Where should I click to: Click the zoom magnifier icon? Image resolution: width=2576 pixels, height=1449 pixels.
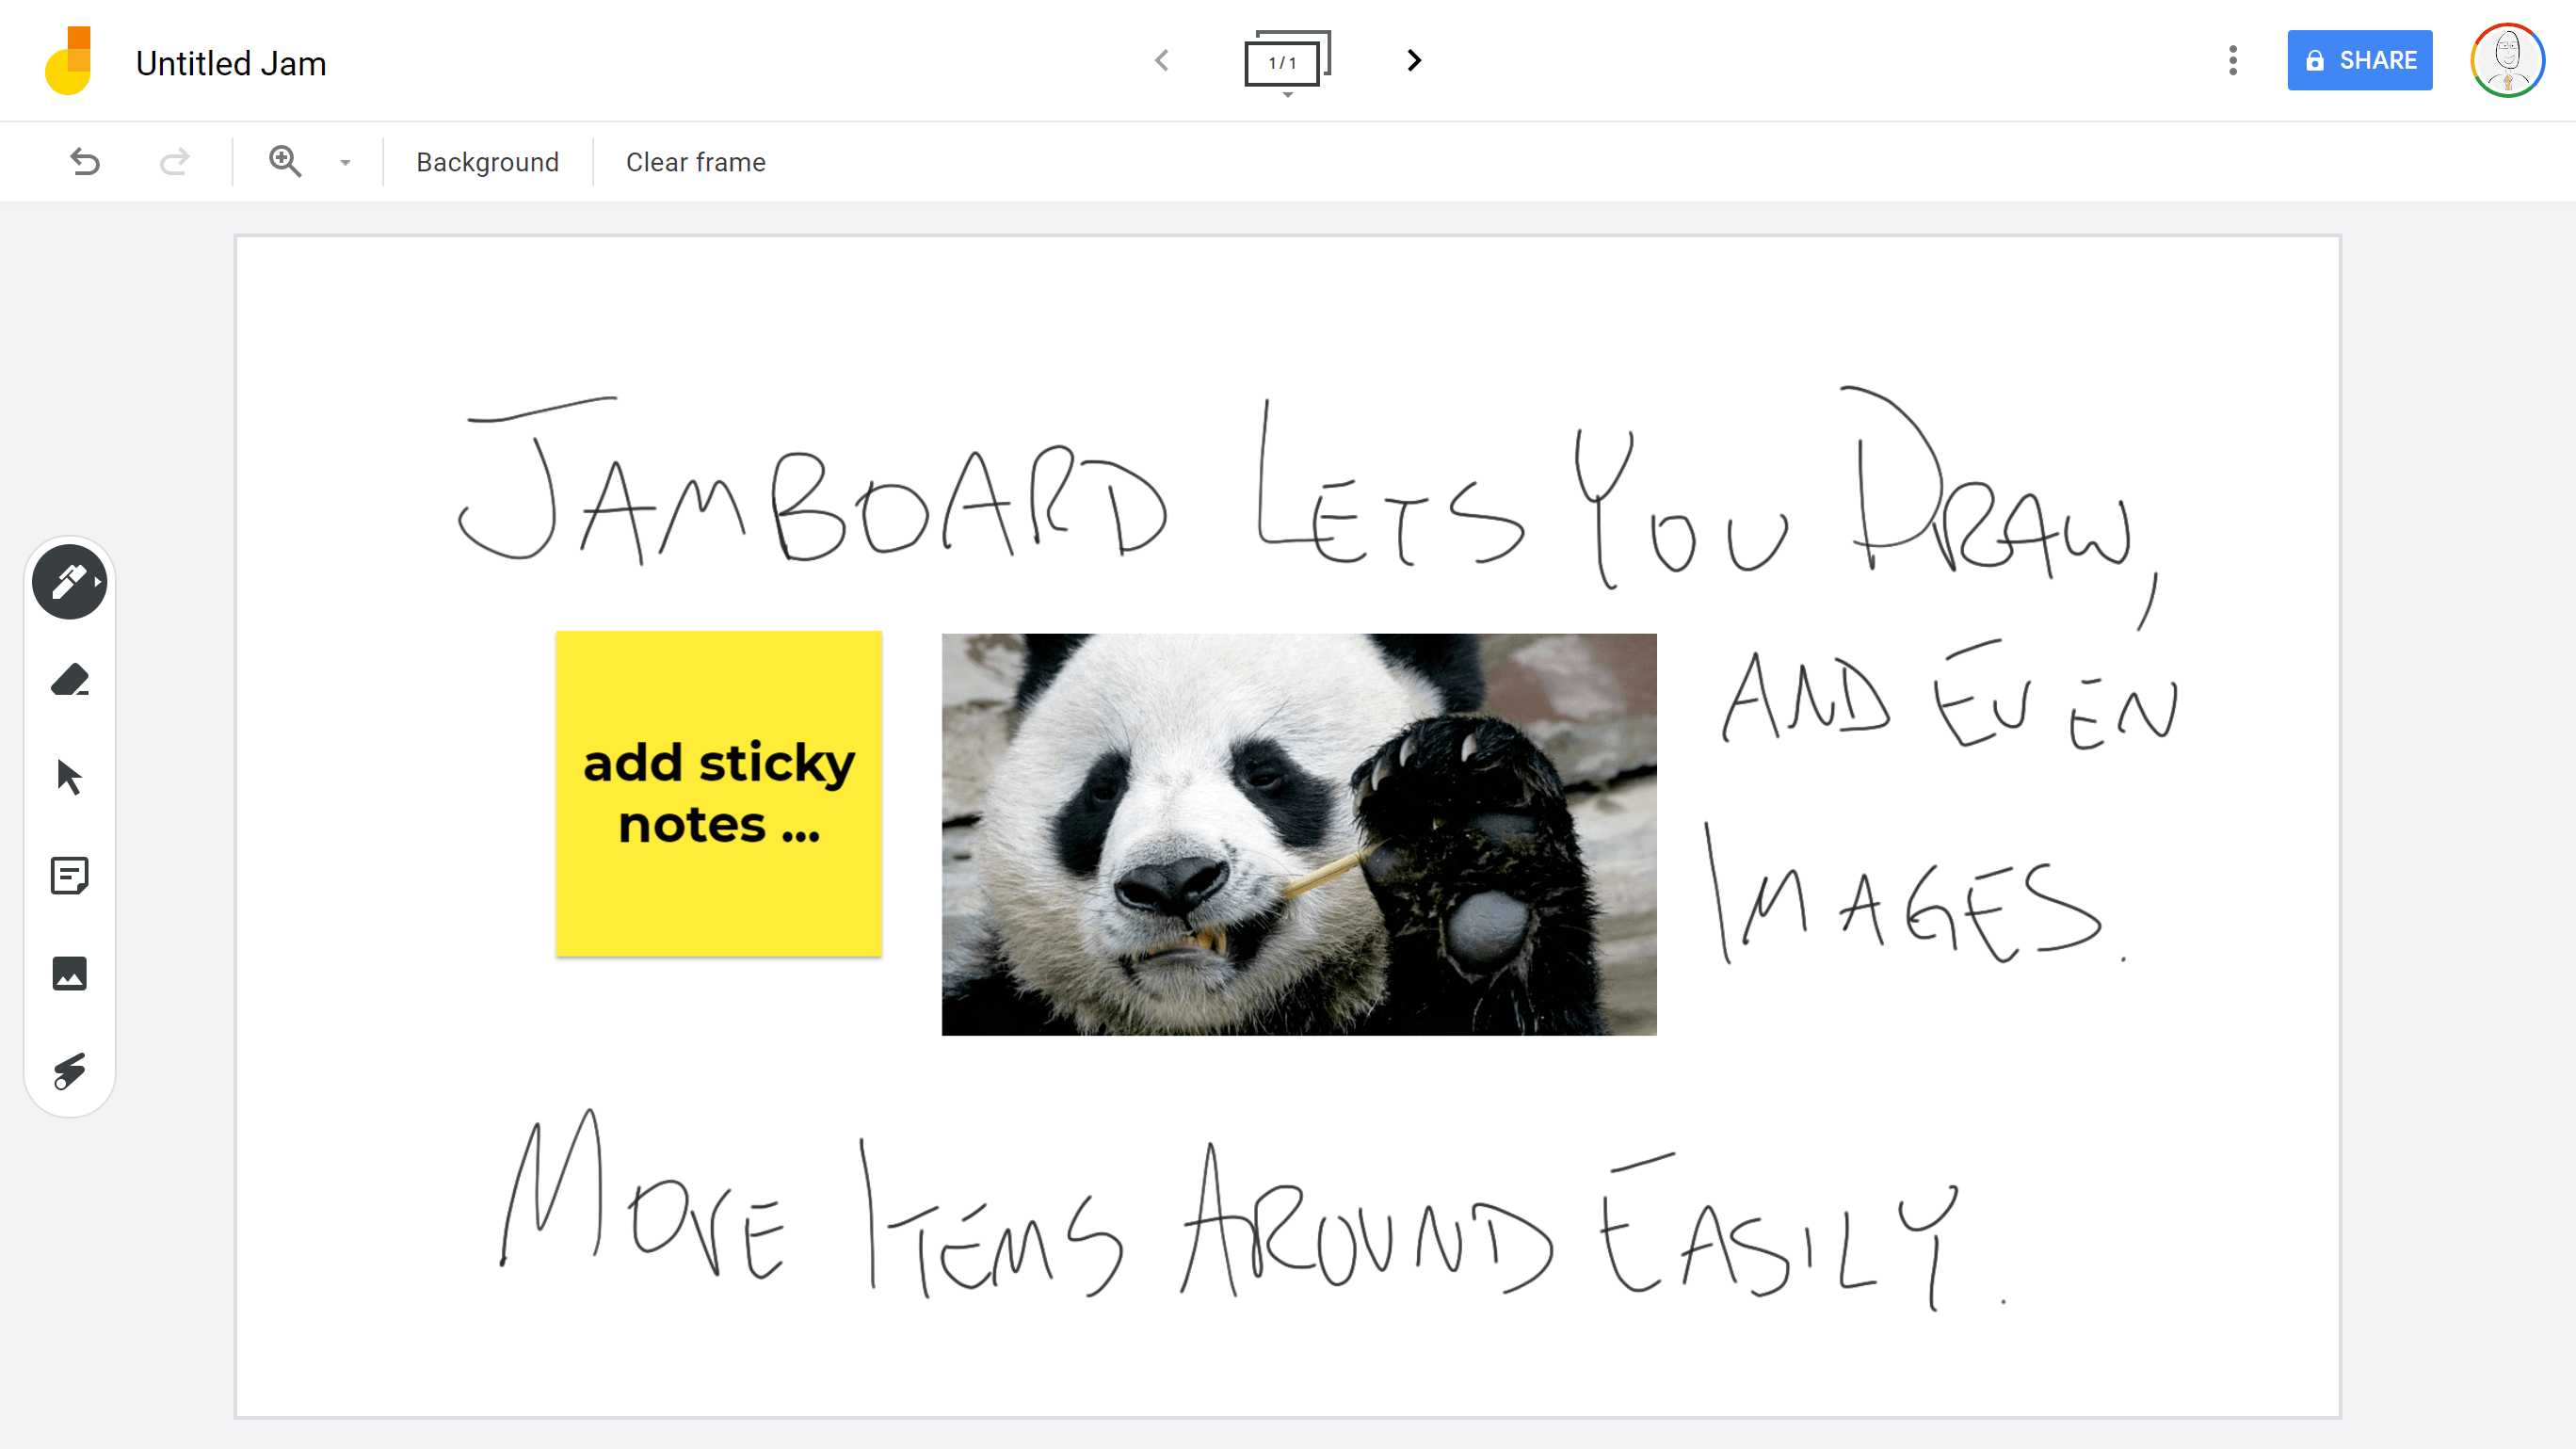285,161
